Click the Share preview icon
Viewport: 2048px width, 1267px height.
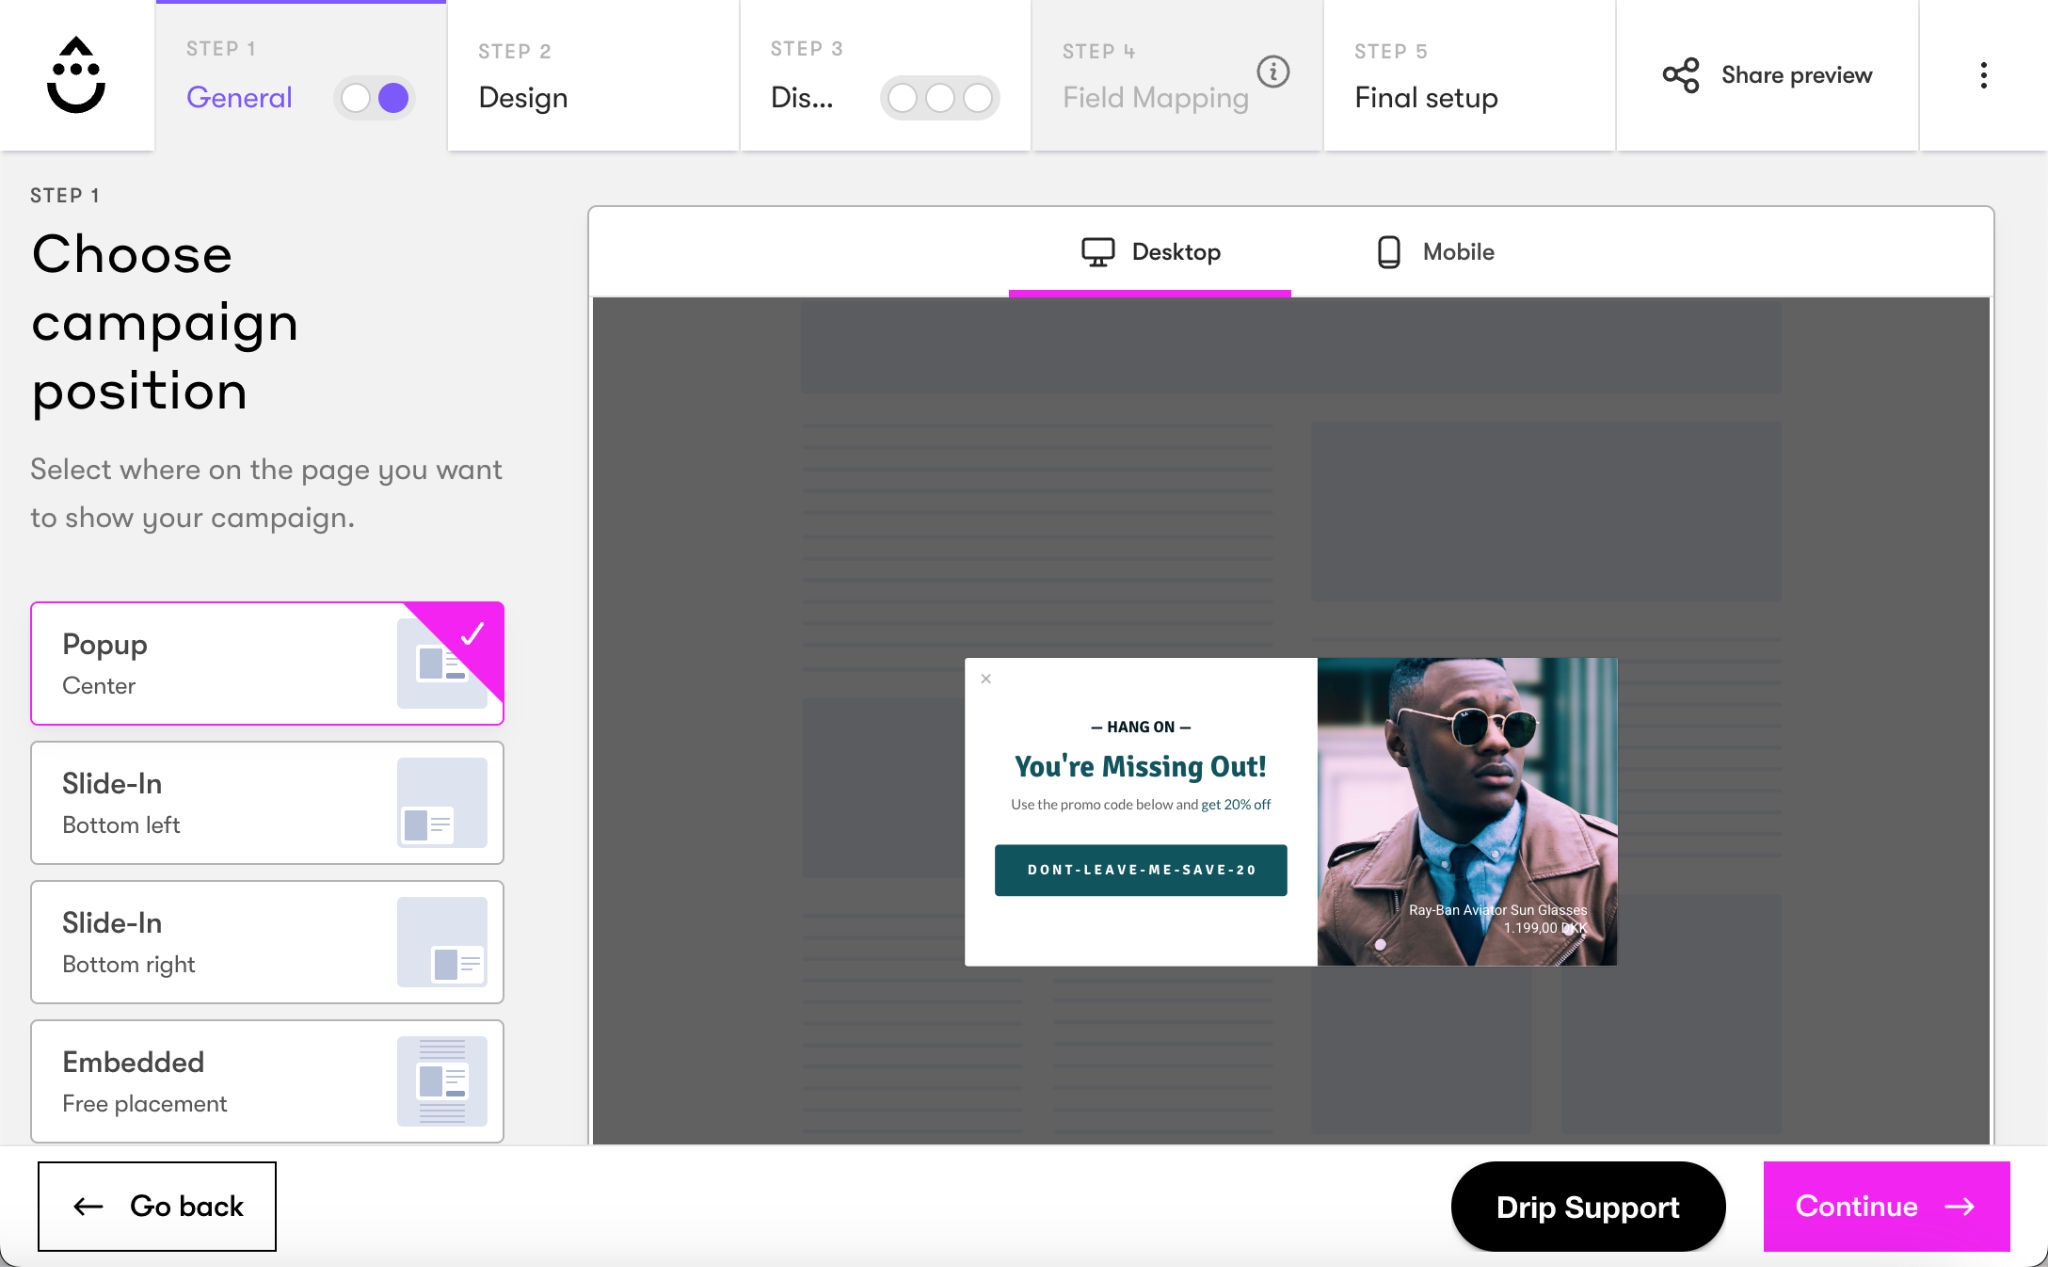[1681, 75]
